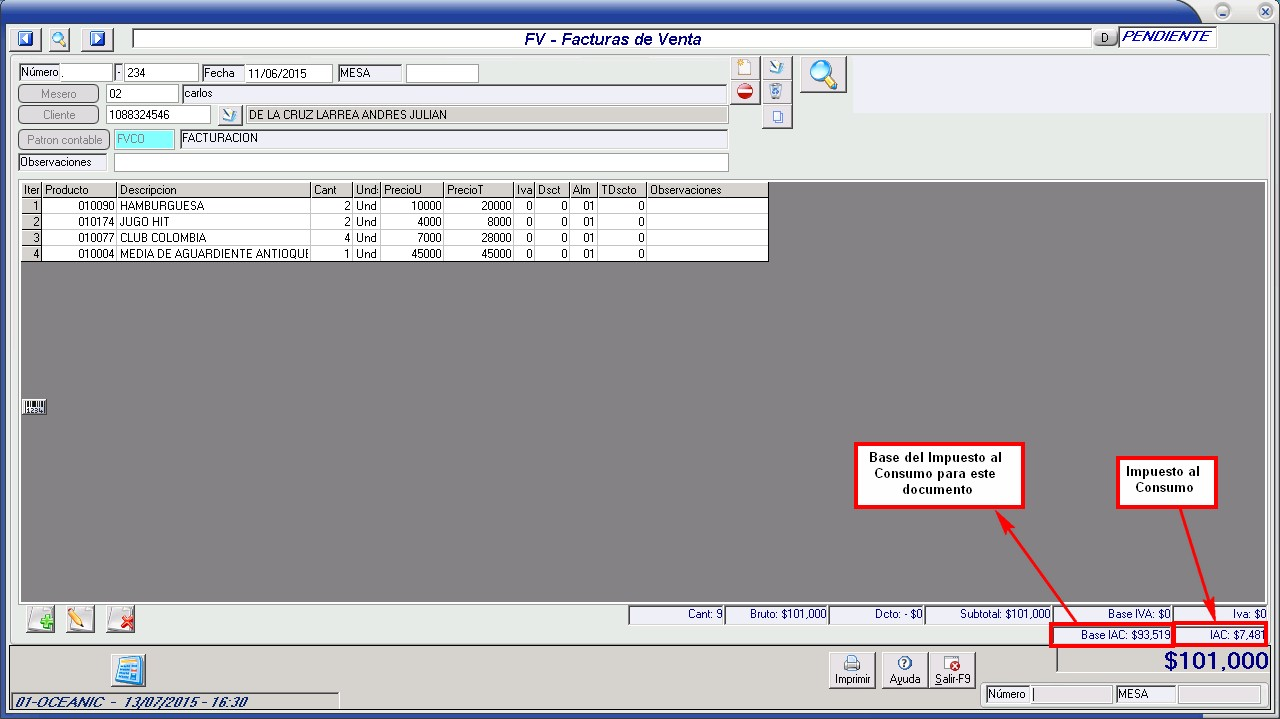Click the barcode scanner icon
1280x719 pixels.
34,407
